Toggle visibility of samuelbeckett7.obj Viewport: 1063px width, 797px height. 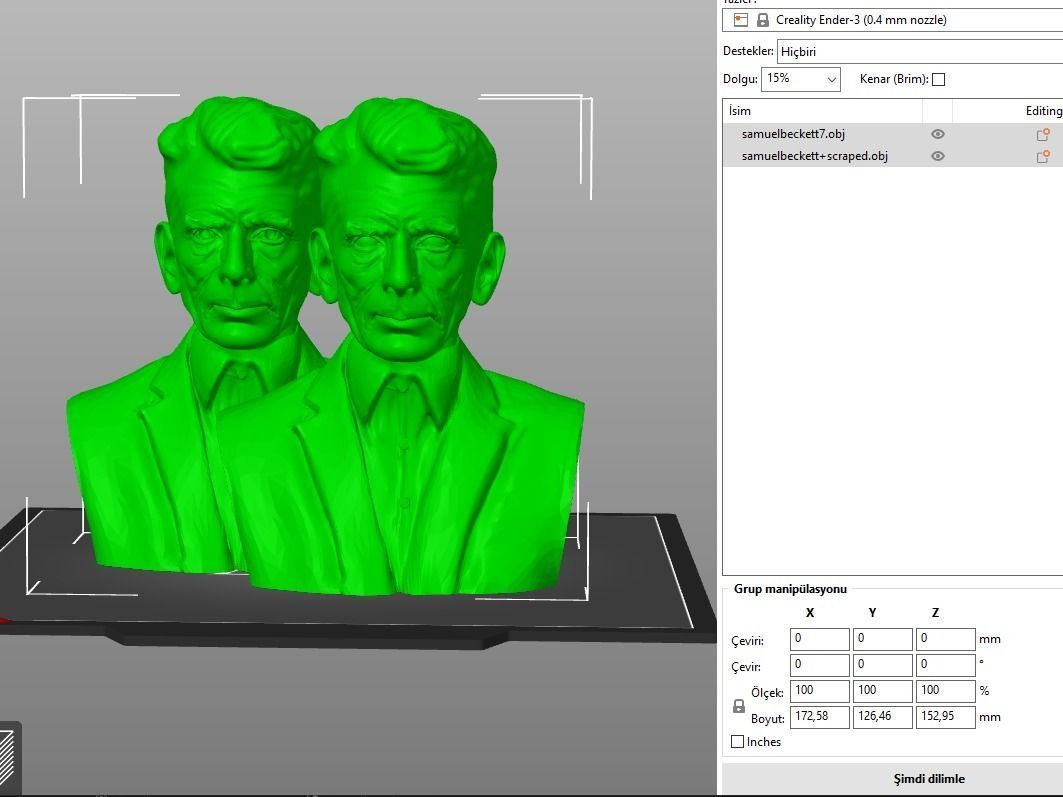click(x=938, y=134)
